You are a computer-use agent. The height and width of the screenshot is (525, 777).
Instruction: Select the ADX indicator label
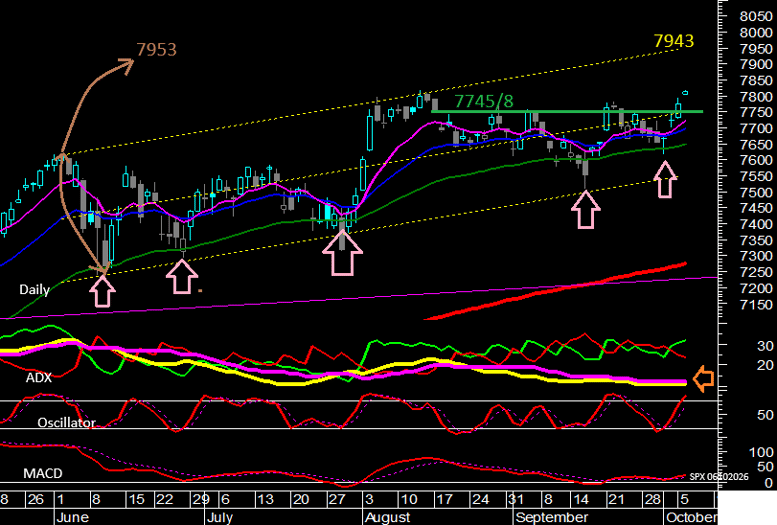(39, 378)
